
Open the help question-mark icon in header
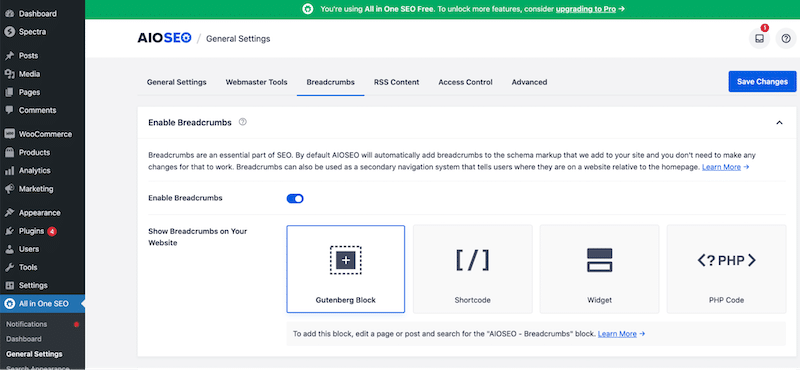(786, 39)
